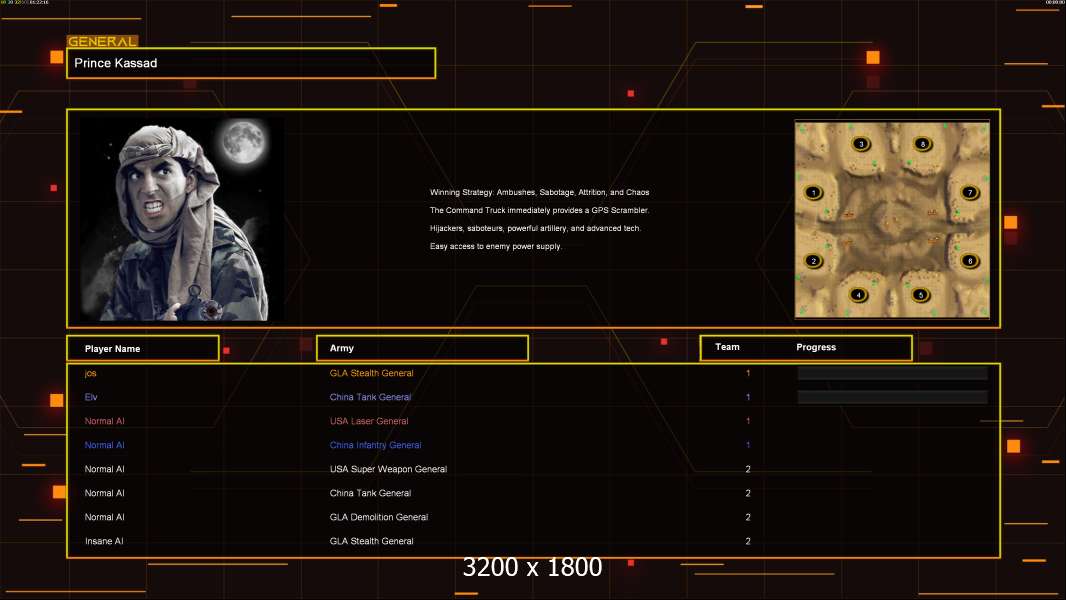Click team number in Insane AI row
Image resolution: width=1066 pixels, height=600 pixels.
pos(748,541)
